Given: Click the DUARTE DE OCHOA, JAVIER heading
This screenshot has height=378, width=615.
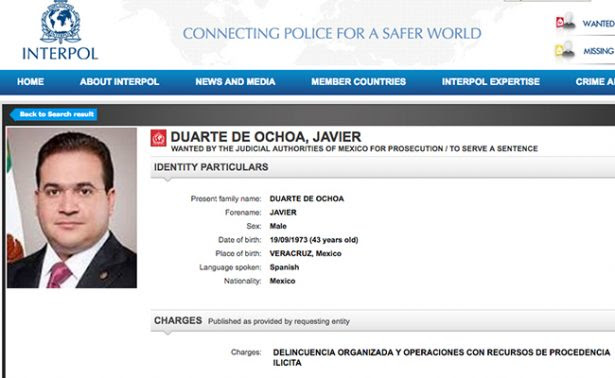Looking at the screenshot, I should pos(266,137).
